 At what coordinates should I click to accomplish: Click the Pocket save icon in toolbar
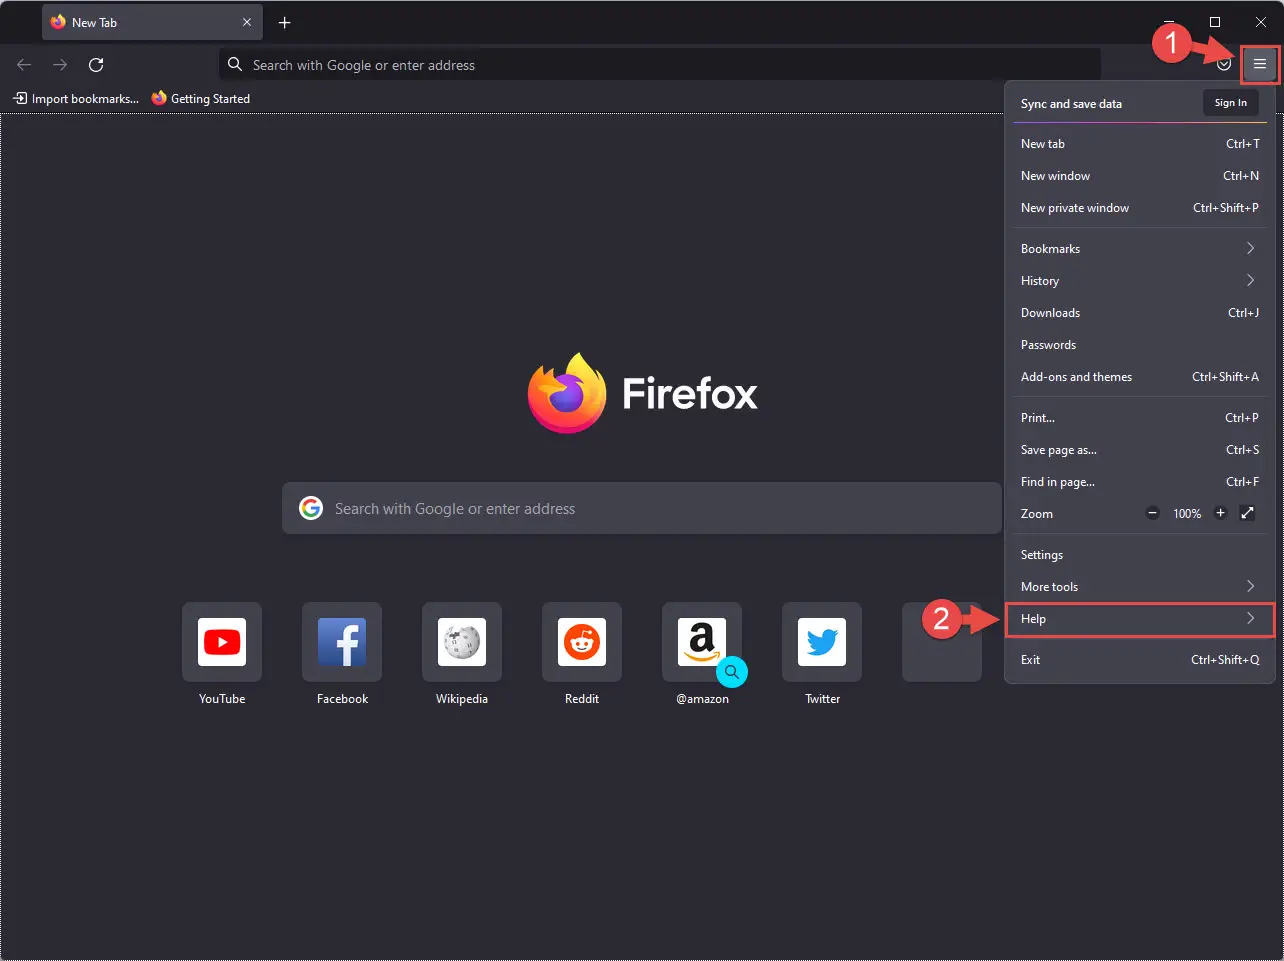click(x=1224, y=64)
